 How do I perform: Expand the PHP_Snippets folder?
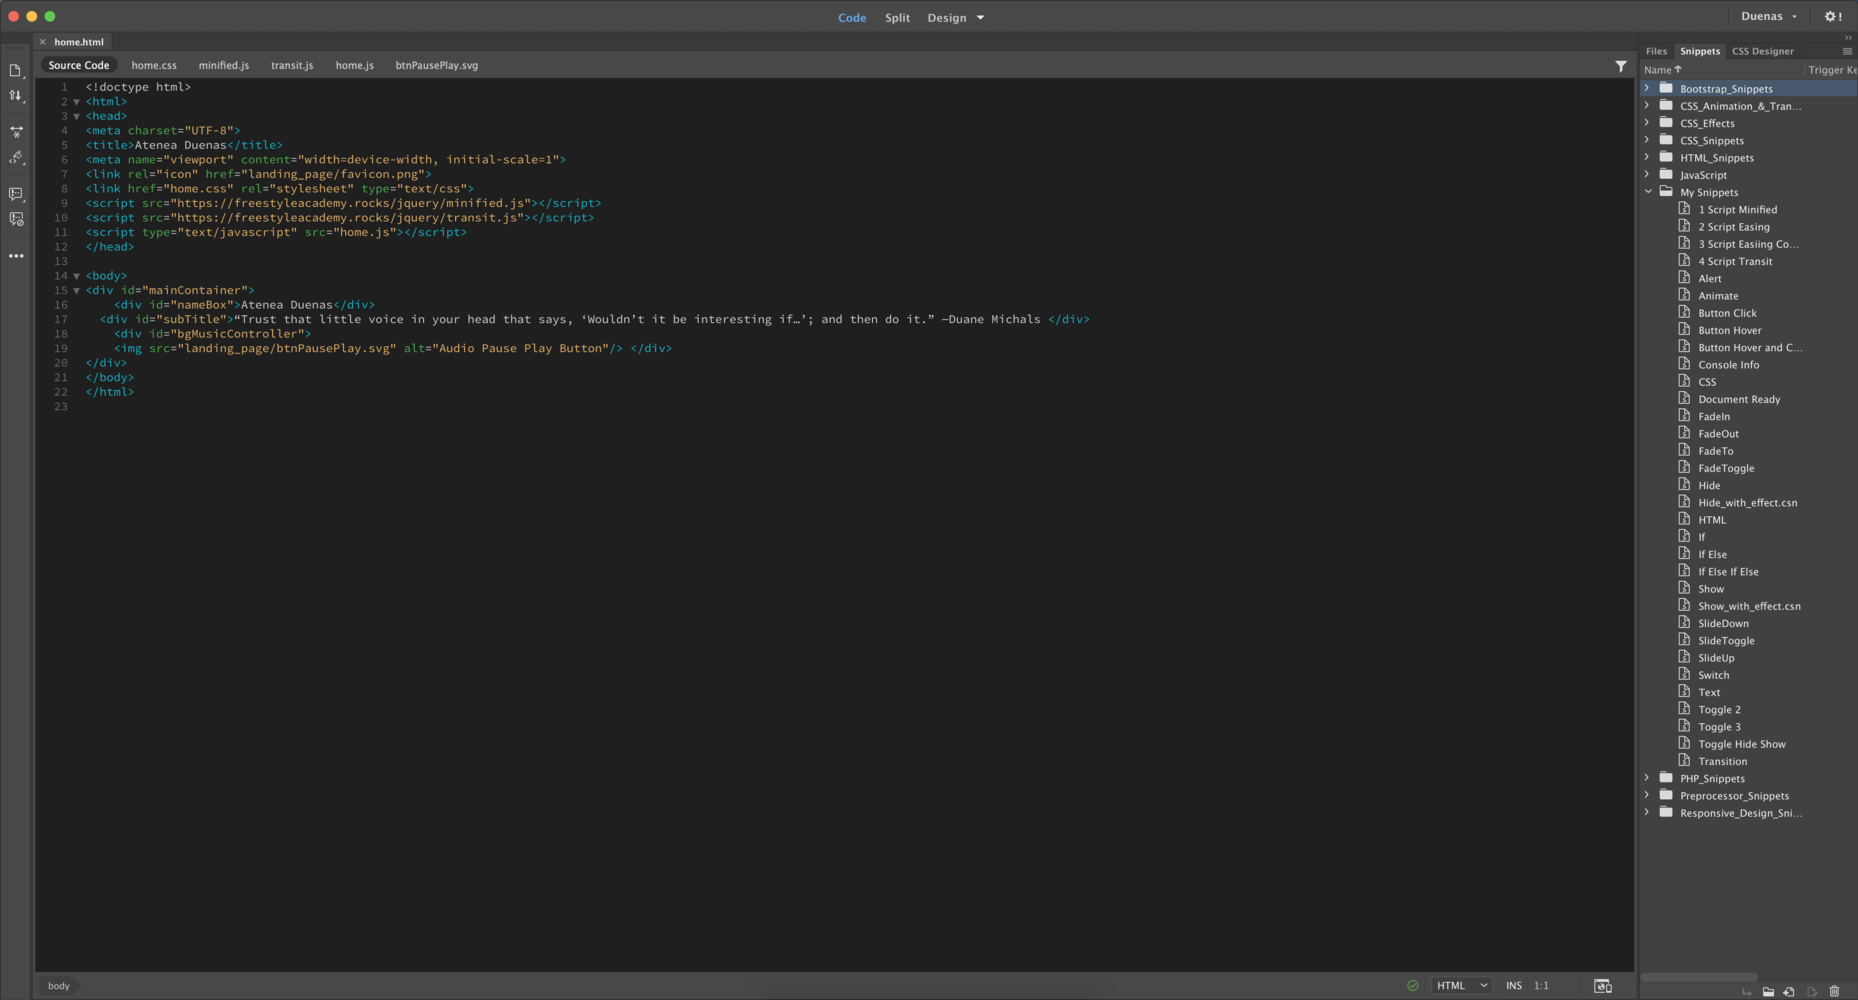pyautogui.click(x=1647, y=778)
